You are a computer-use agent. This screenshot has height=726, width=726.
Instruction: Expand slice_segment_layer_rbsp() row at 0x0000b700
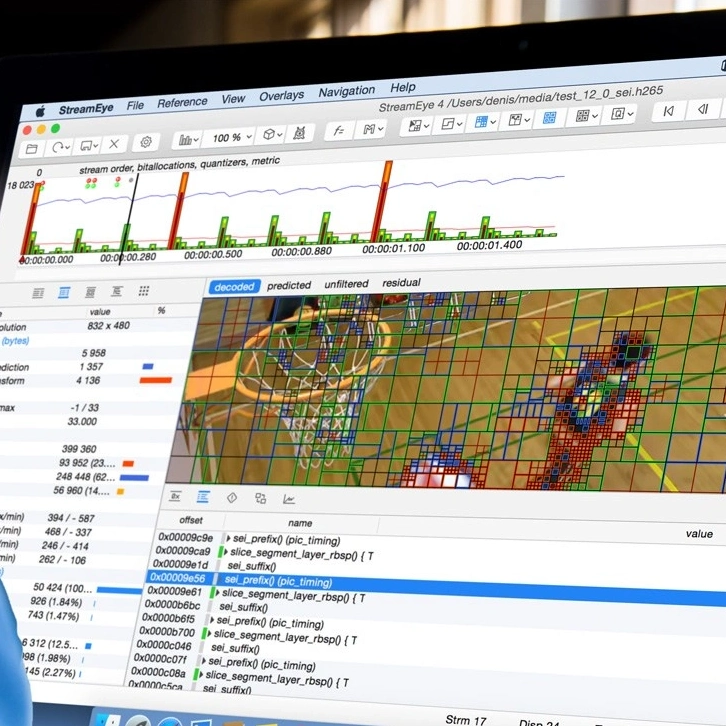(209, 633)
